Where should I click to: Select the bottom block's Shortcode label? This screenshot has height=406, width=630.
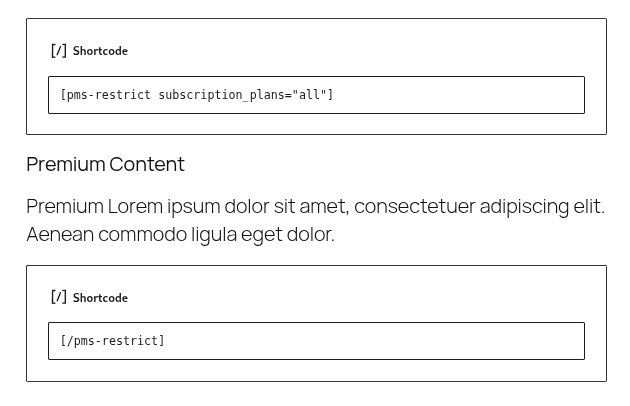100,298
